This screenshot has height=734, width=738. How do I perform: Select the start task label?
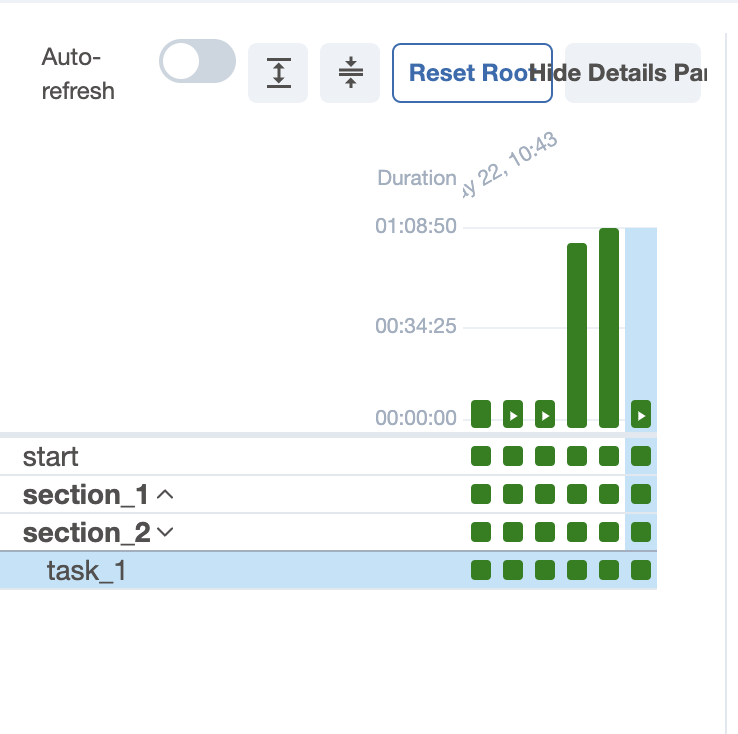tap(51, 457)
